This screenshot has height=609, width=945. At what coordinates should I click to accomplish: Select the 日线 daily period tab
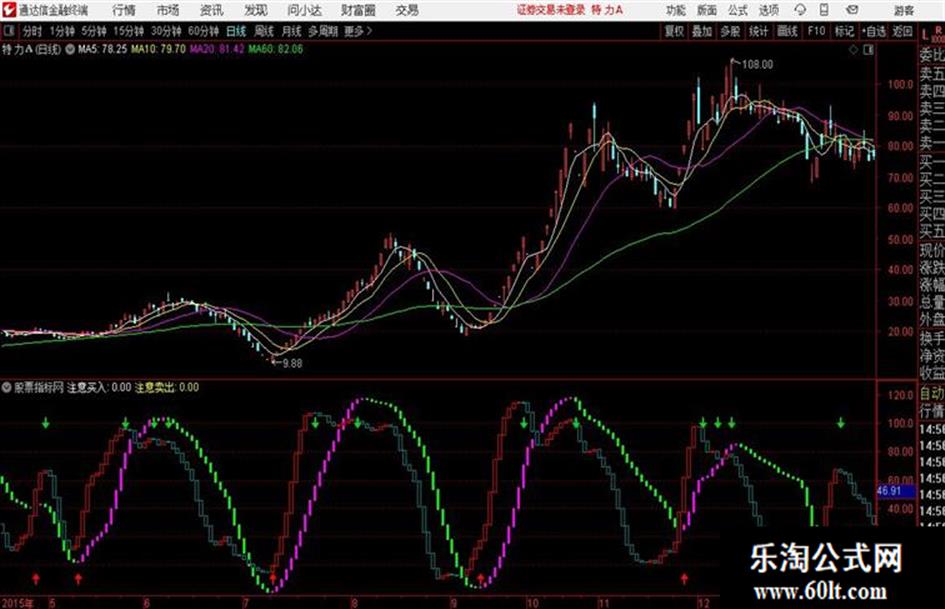click(236, 31)
